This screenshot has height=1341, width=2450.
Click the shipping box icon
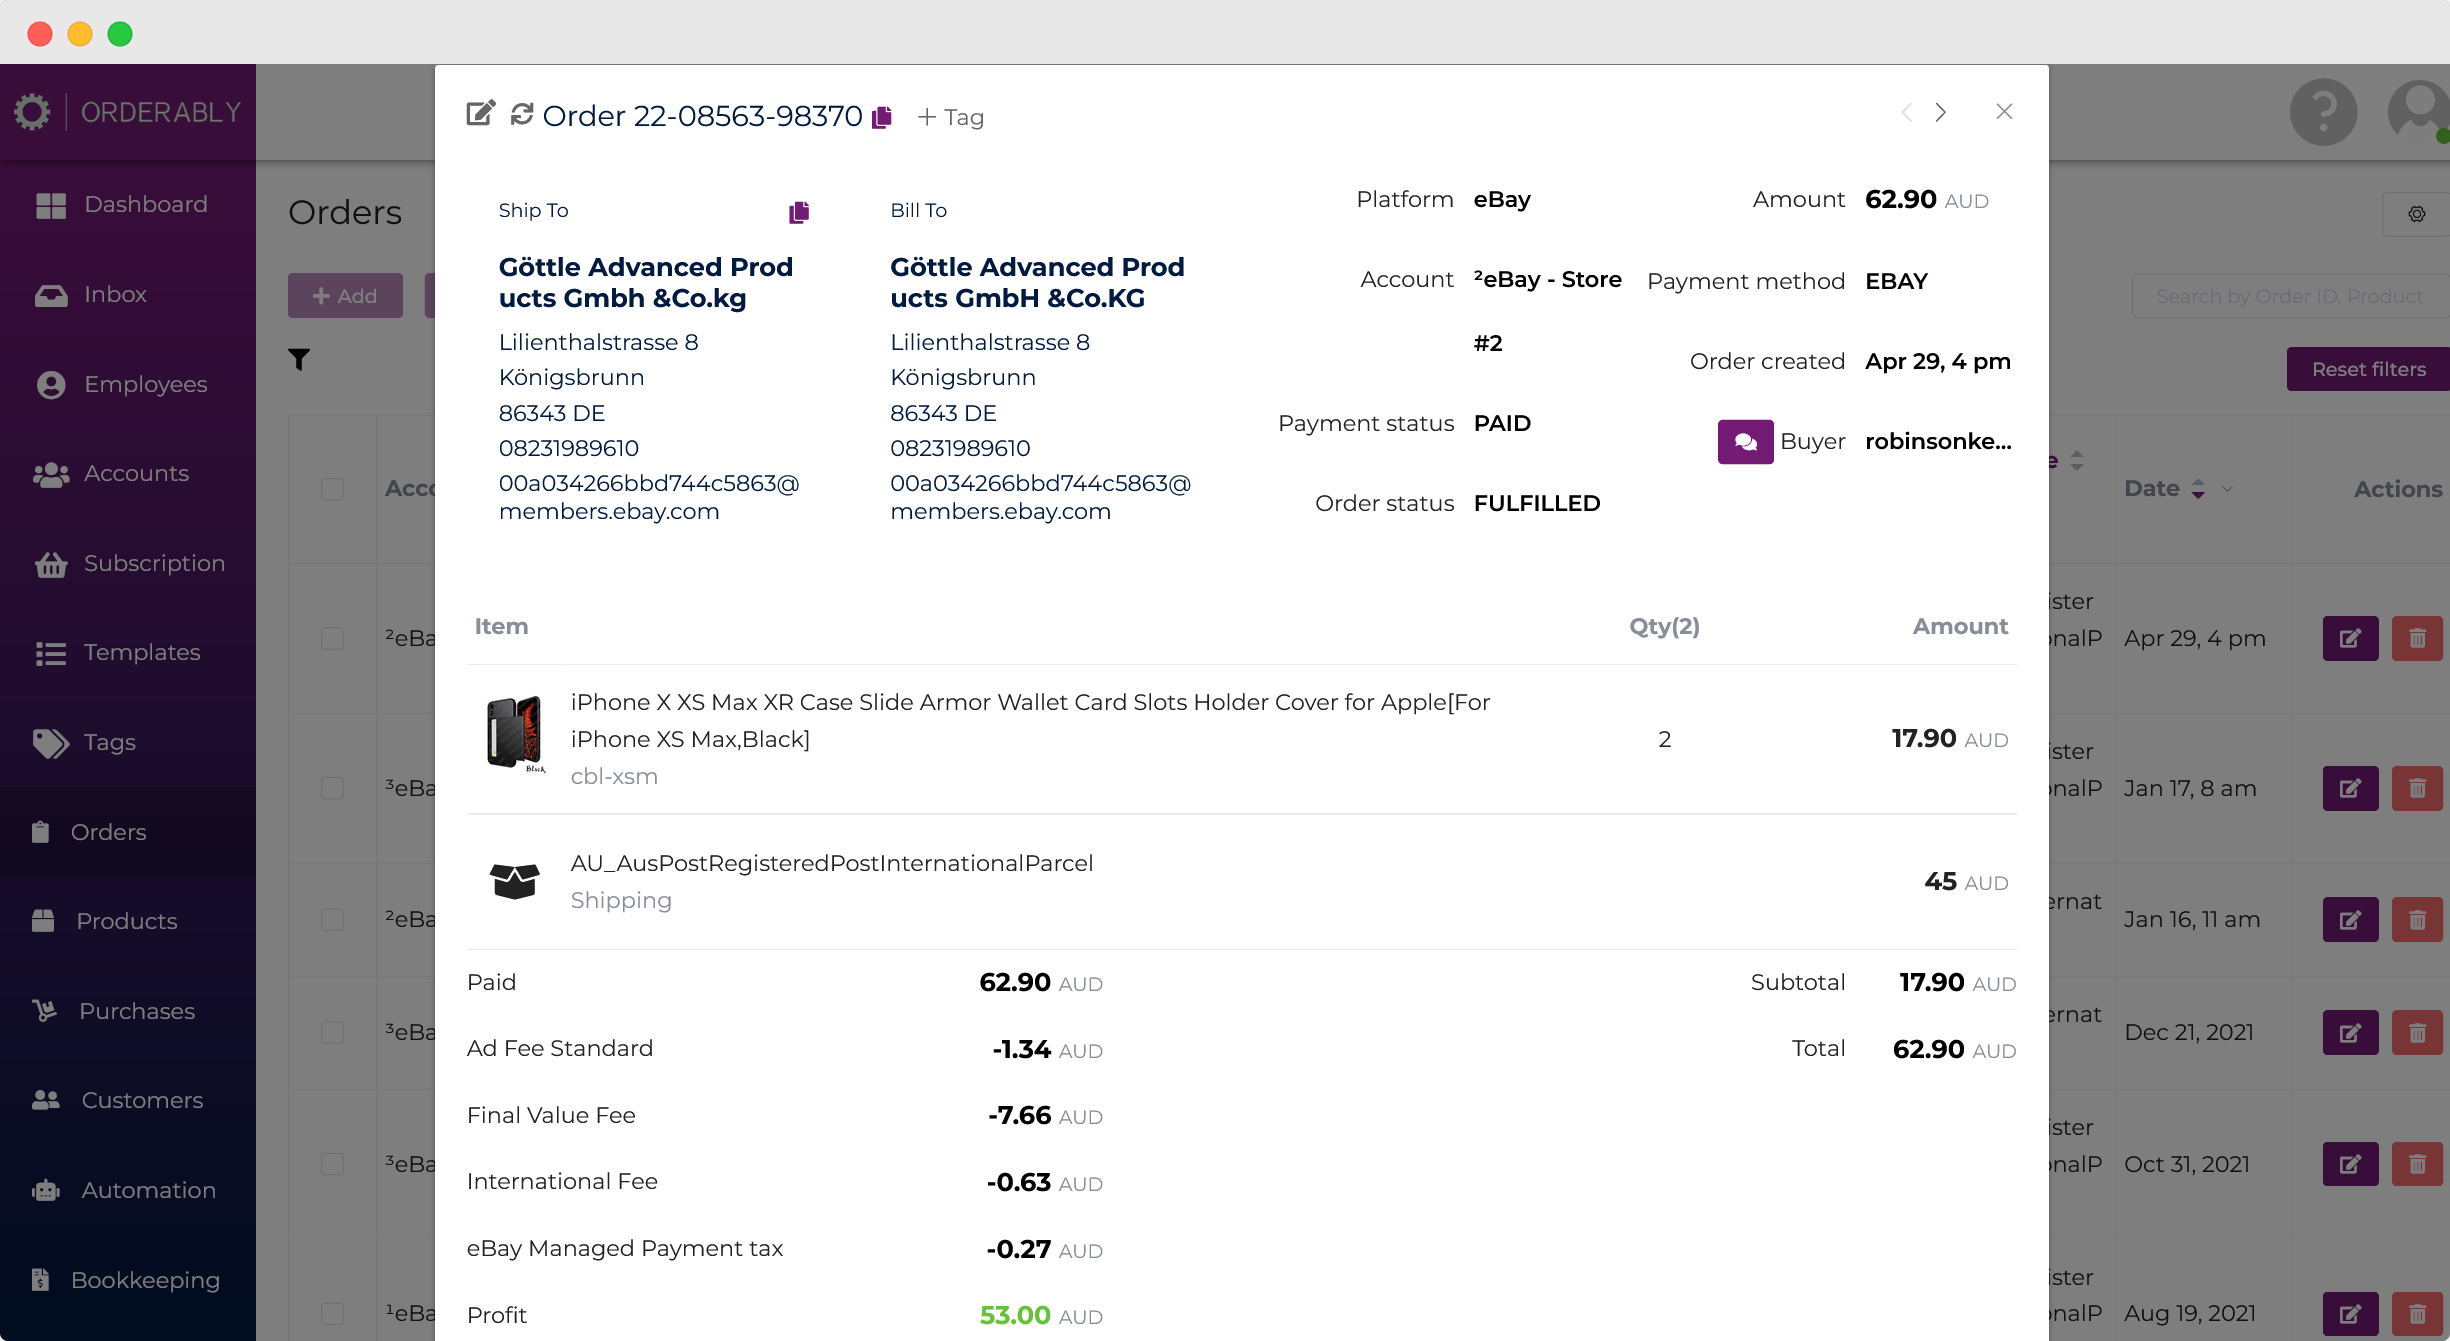point(515,881)
